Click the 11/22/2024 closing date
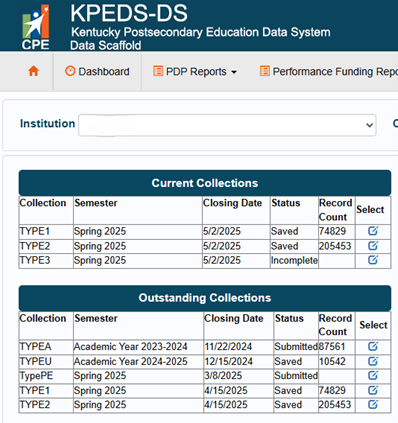The image size is (398, 423). [228, 347]
